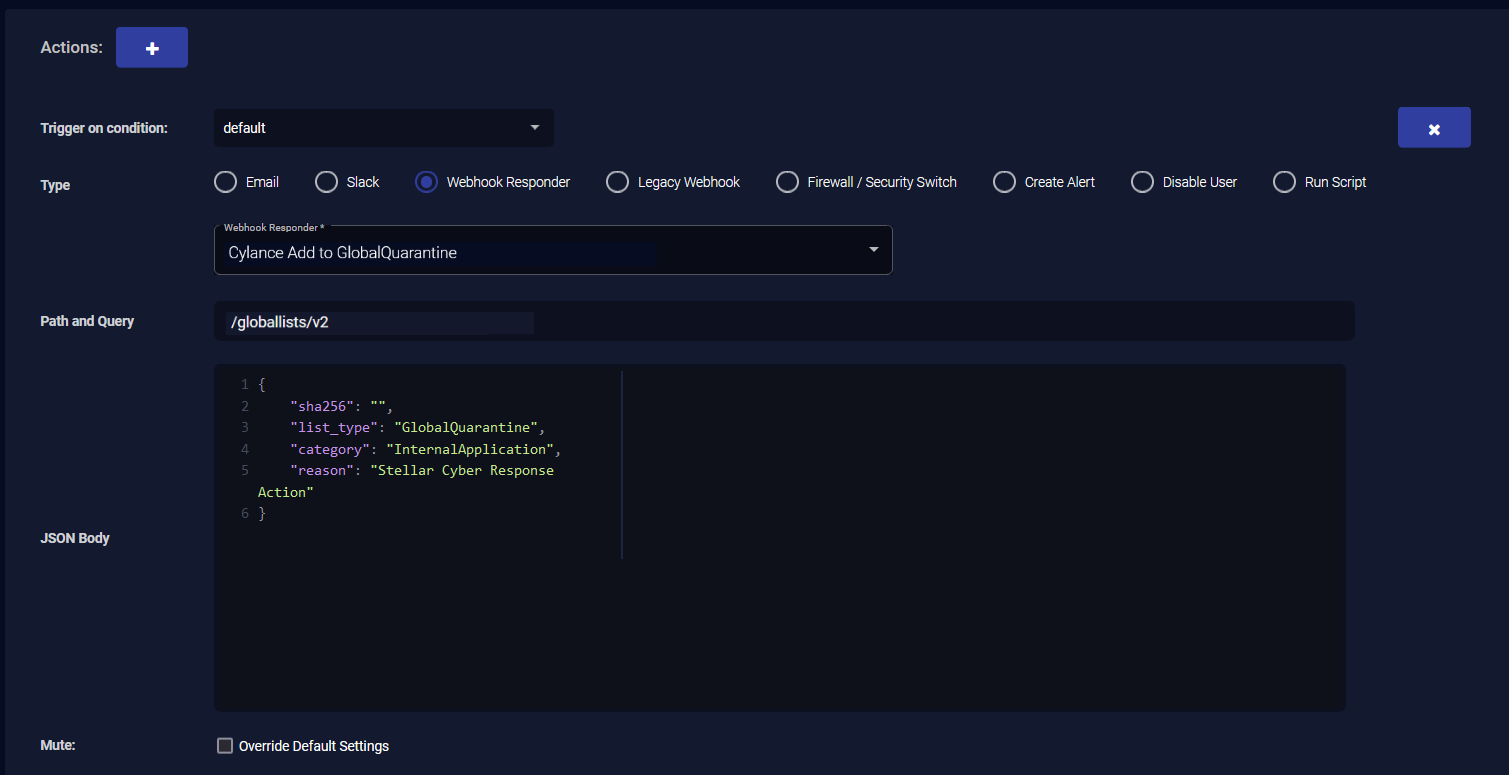Click line number 2 in the editor gutter
This screenshot has height=775, width=1509.
[x=244, y=406]
